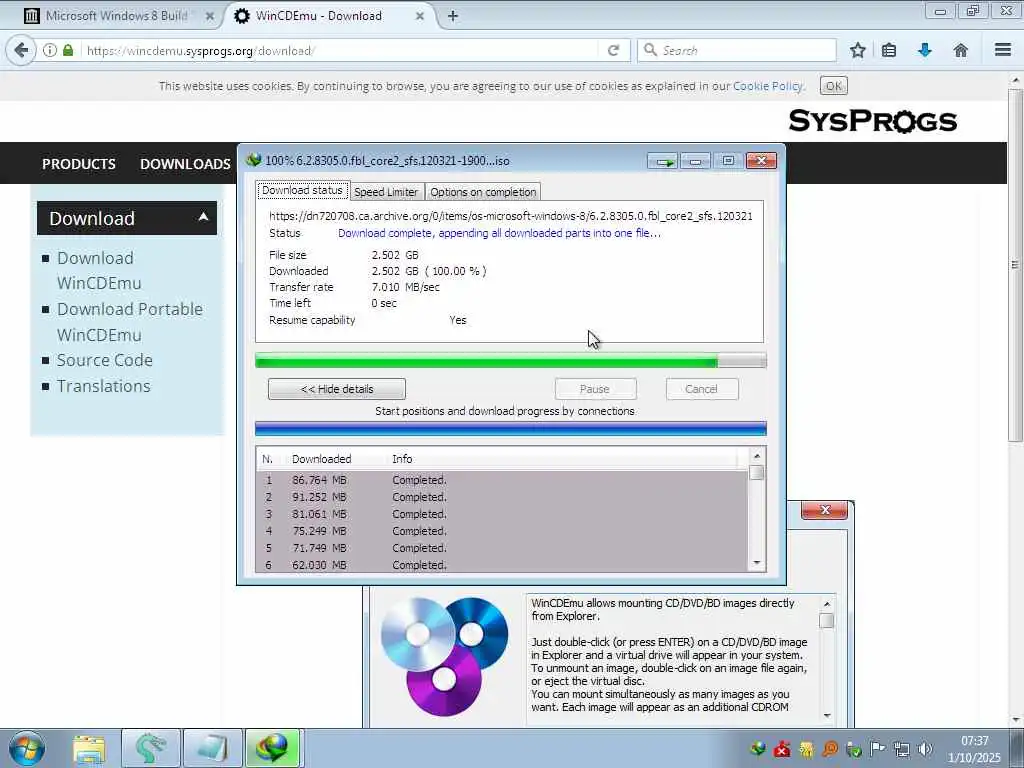The width and height of the screenshot is (1024, 768).
Task: Click the SysProgs logo
Action: pyautogui.click(x=872, y=121)
